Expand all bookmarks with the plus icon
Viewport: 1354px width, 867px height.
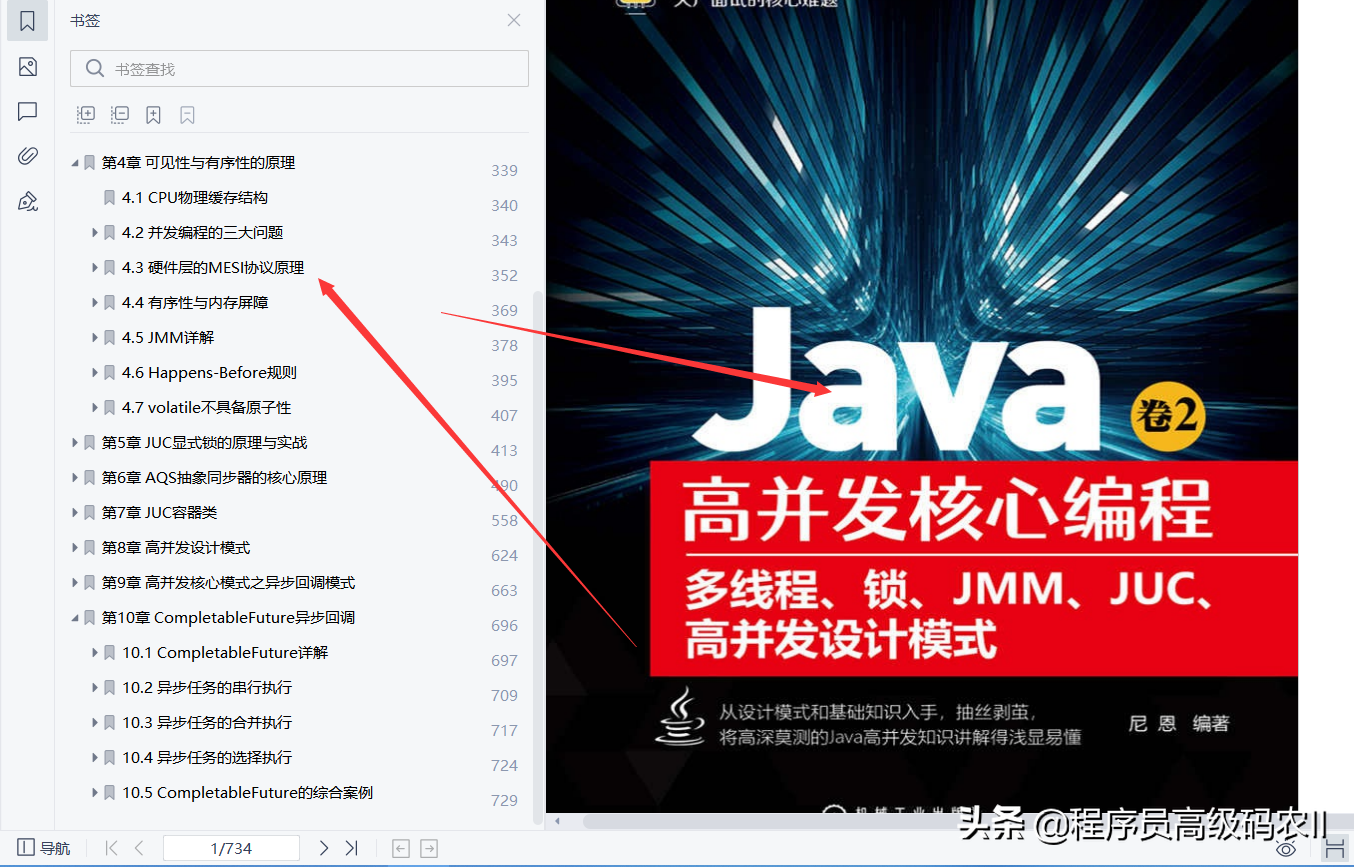(86, 114)
